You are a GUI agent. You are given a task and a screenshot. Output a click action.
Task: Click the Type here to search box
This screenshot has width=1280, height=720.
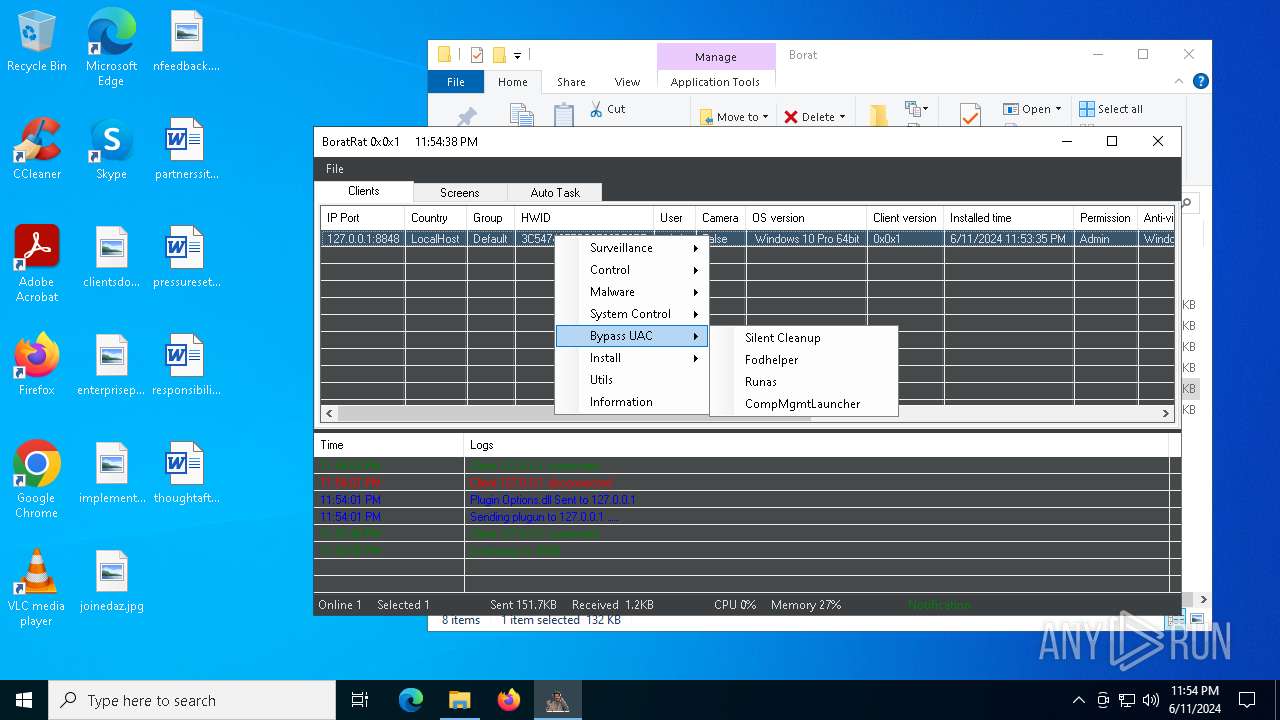tap(192, 700)
